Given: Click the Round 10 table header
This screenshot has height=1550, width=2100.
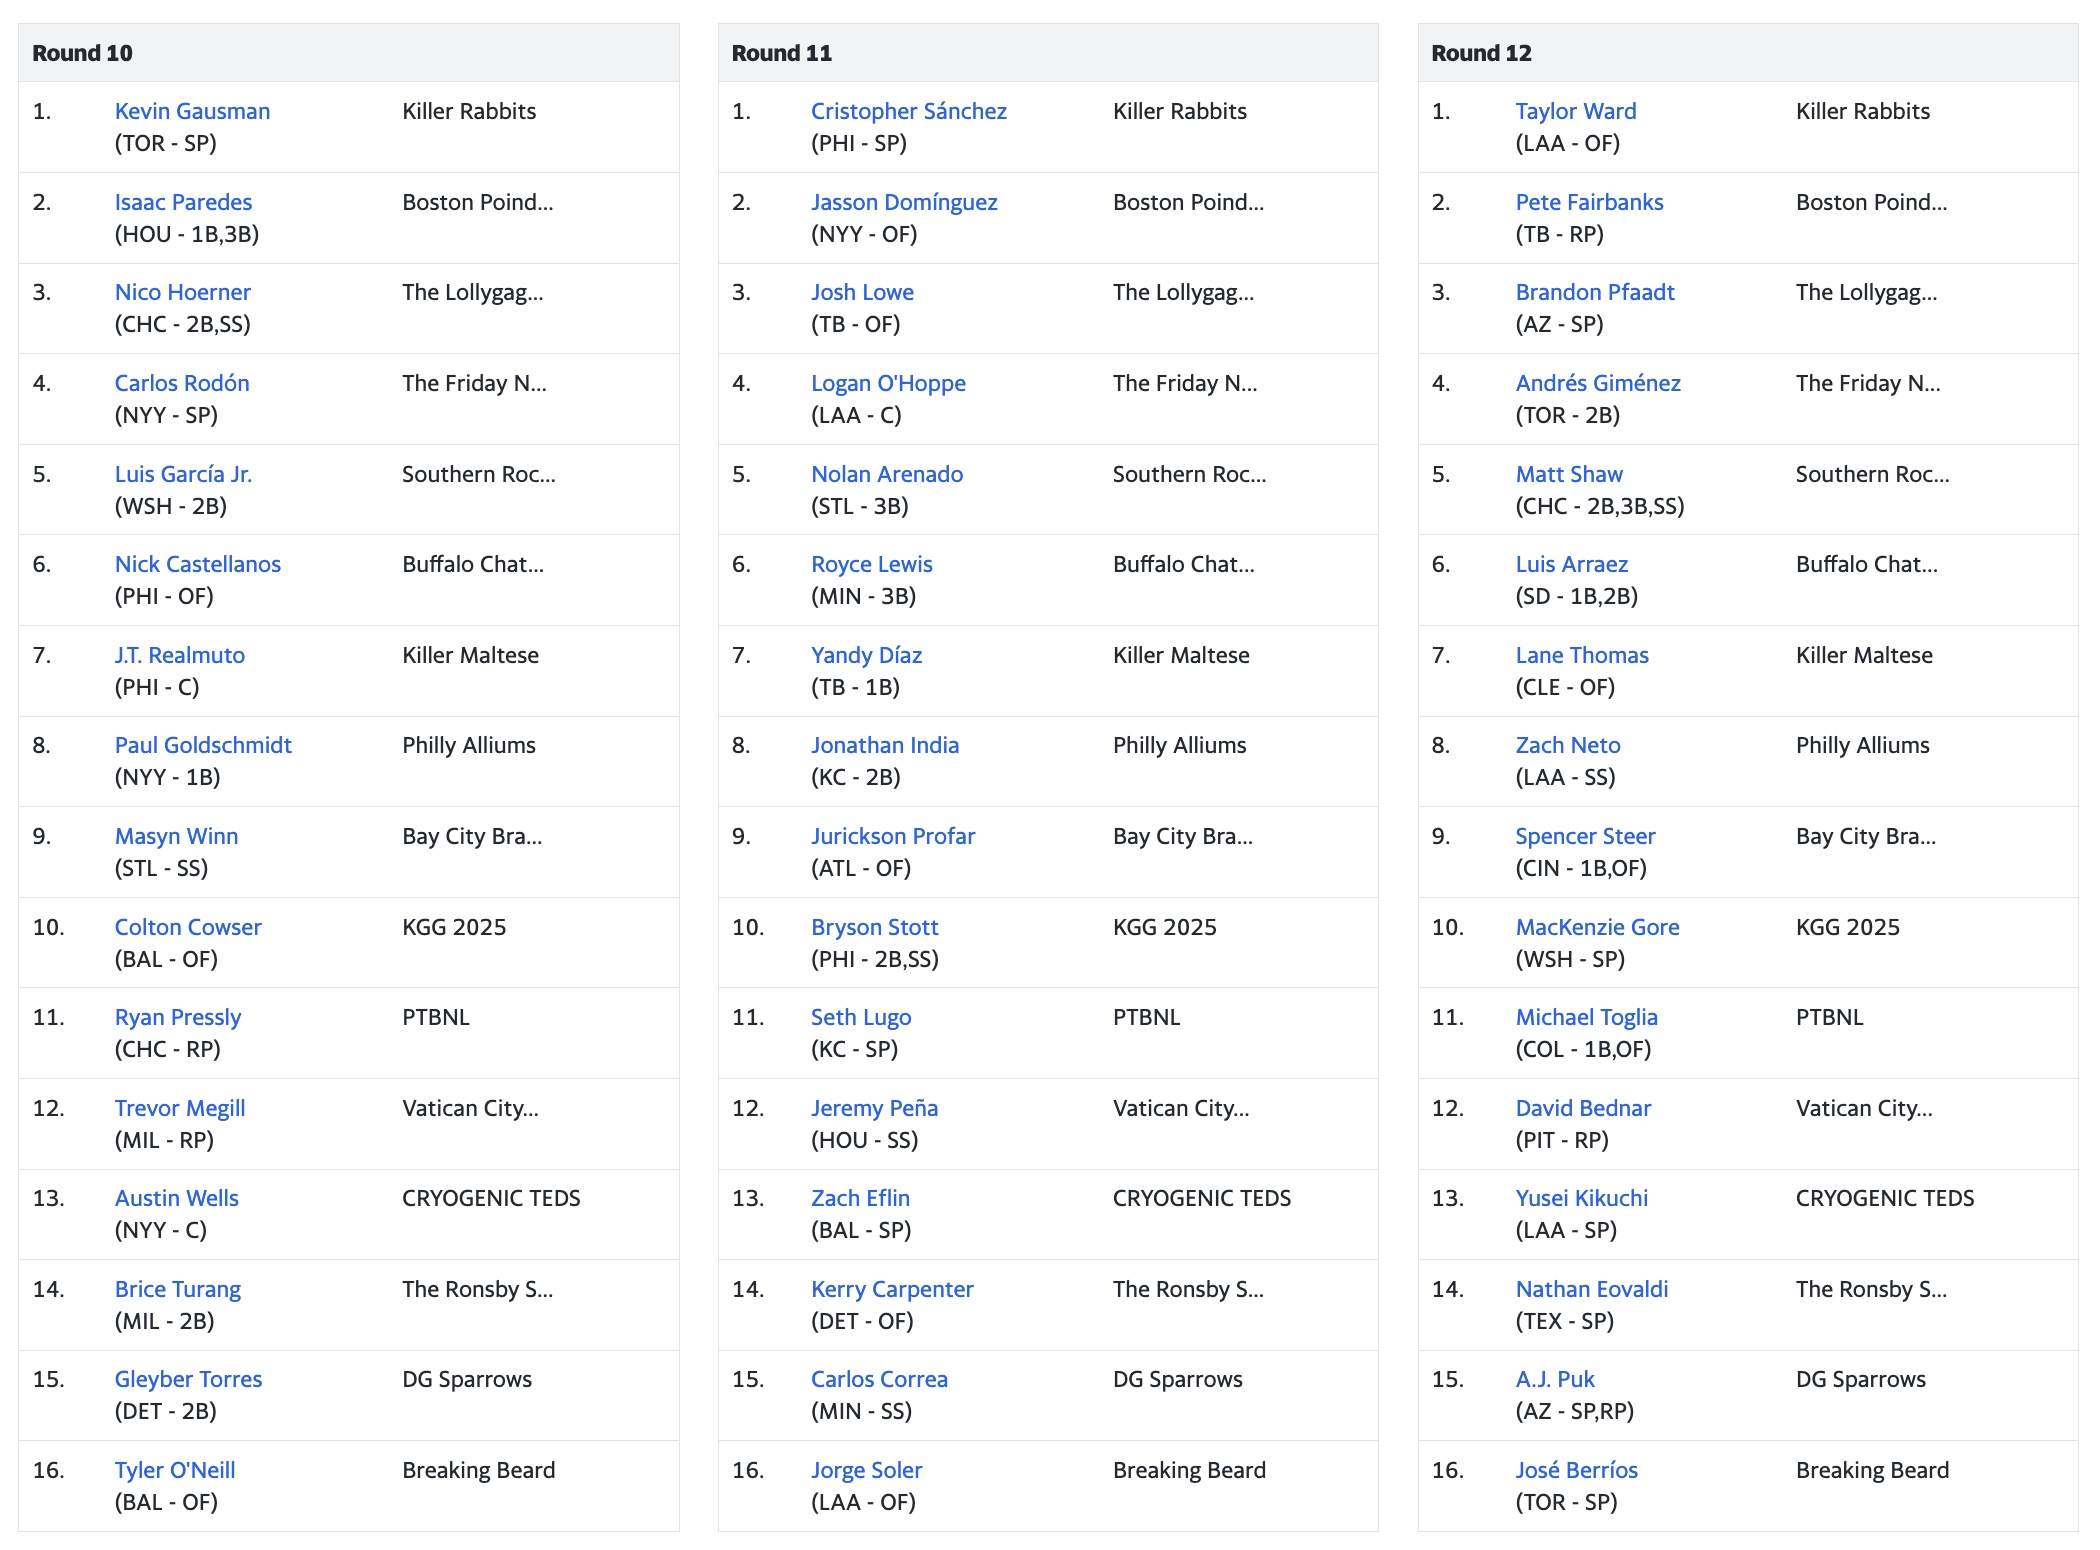Looking at the screenshot, I should click(349, 53).
